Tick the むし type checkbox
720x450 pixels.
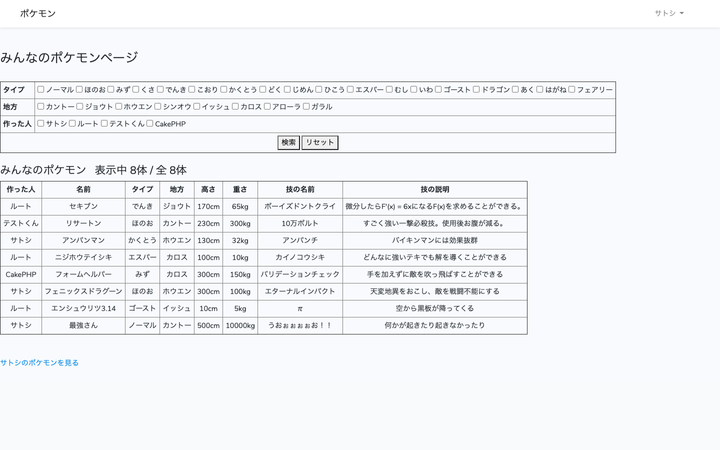389,90
